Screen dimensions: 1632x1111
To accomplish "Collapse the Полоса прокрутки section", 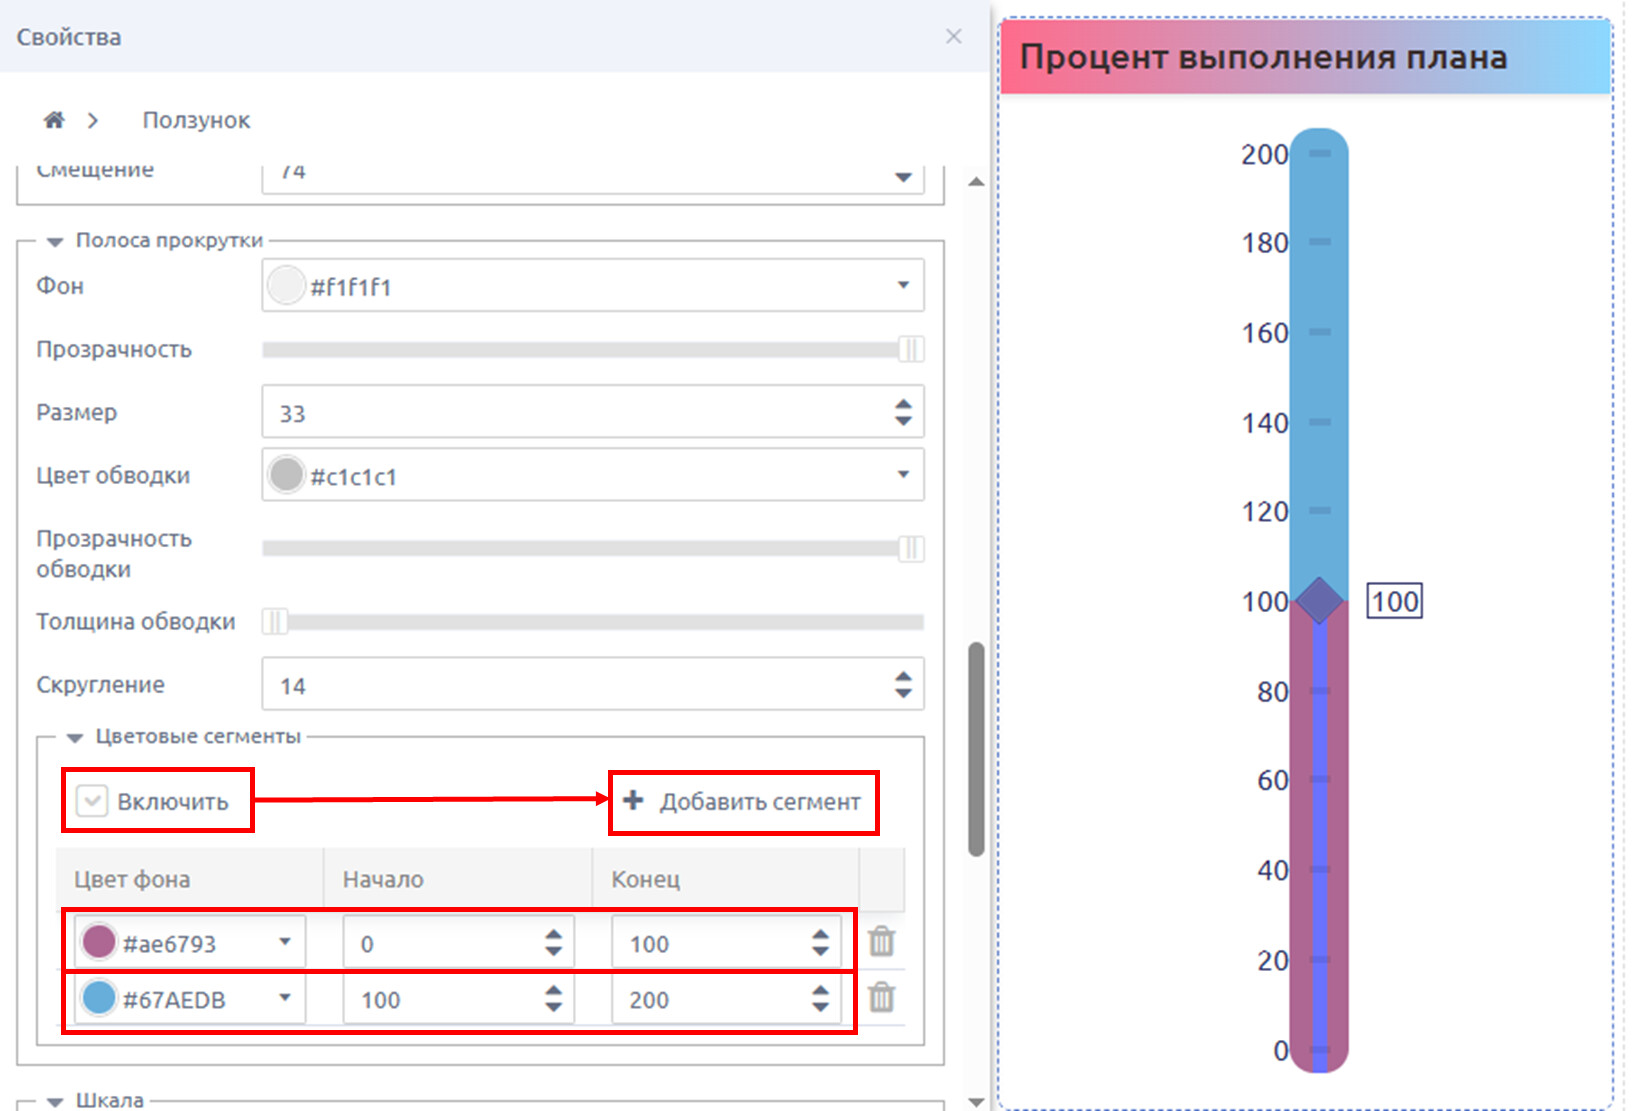I will coord(55,241).
